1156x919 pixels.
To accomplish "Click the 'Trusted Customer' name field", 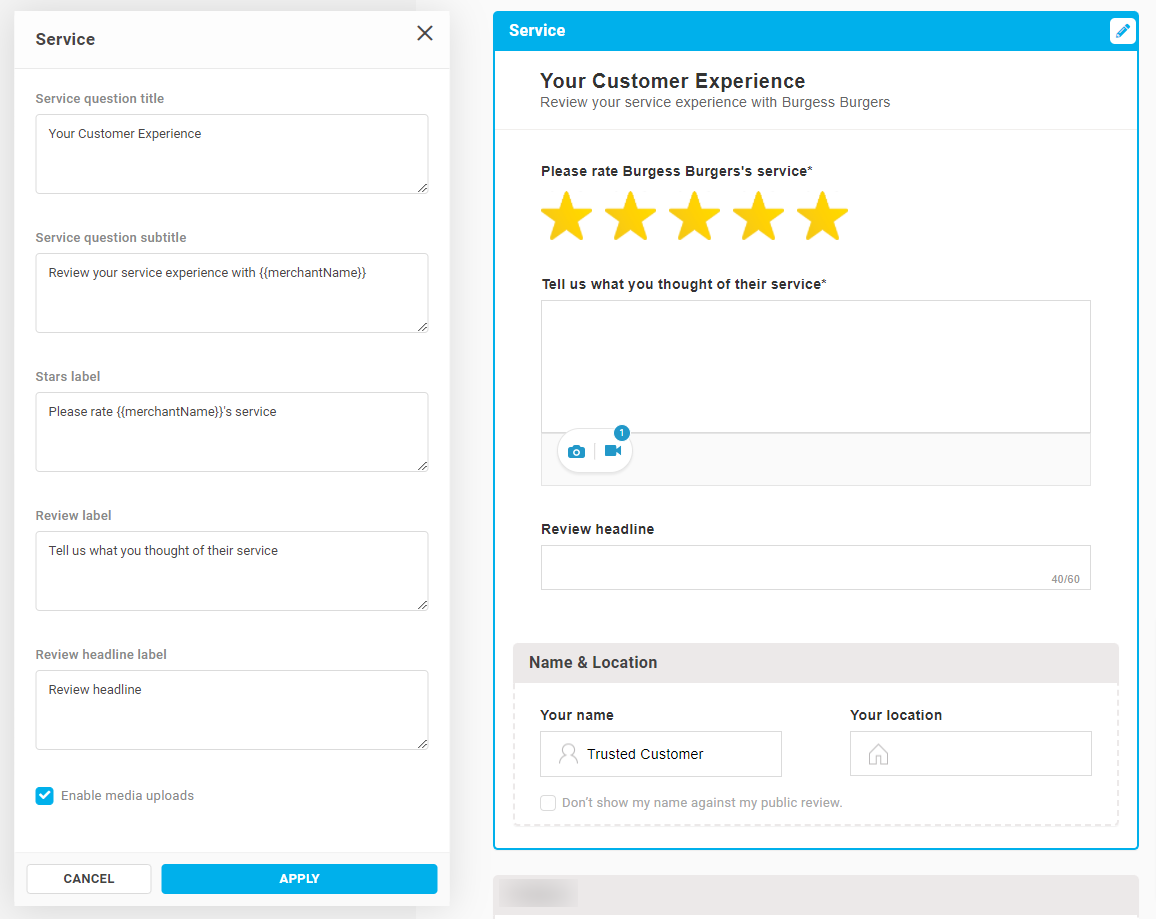I will pyautogui.click(x=660, y=753).
